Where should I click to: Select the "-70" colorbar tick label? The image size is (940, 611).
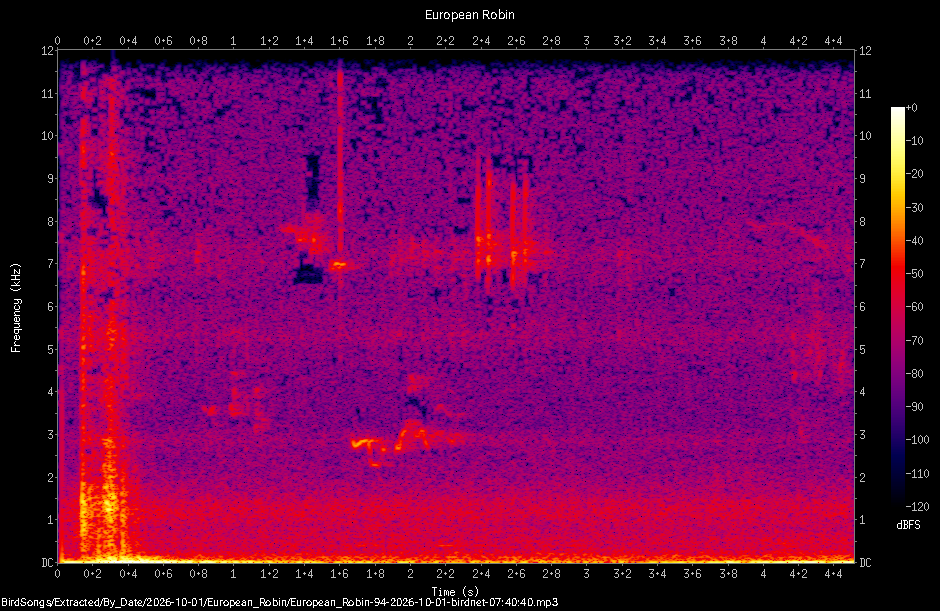[x=914, y=341]
